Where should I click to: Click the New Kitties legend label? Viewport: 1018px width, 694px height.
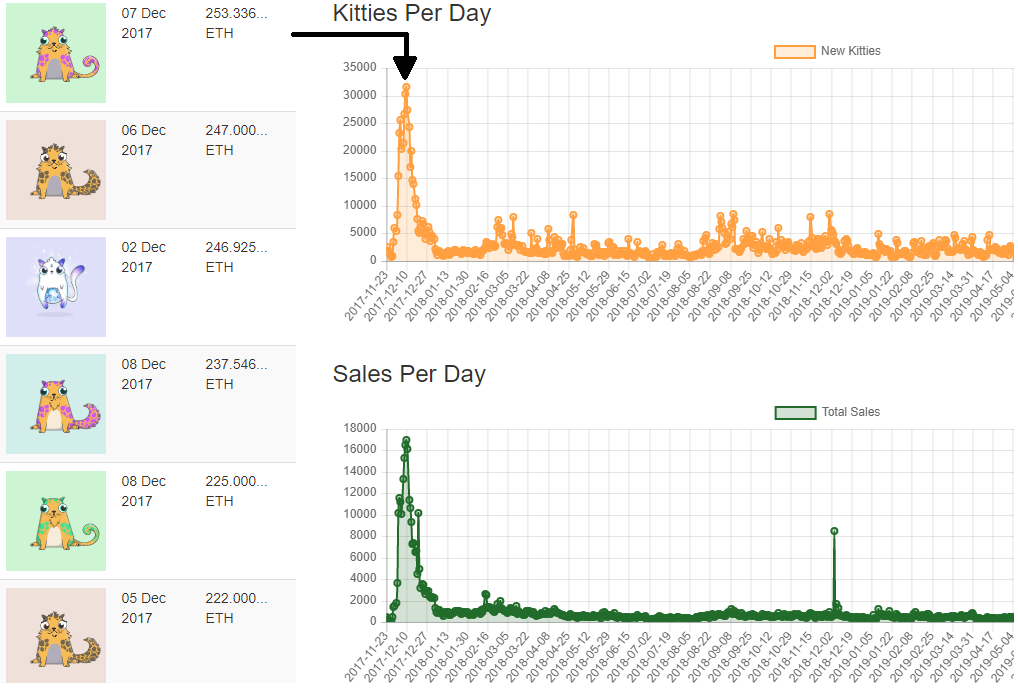click(x=850, y=51)
